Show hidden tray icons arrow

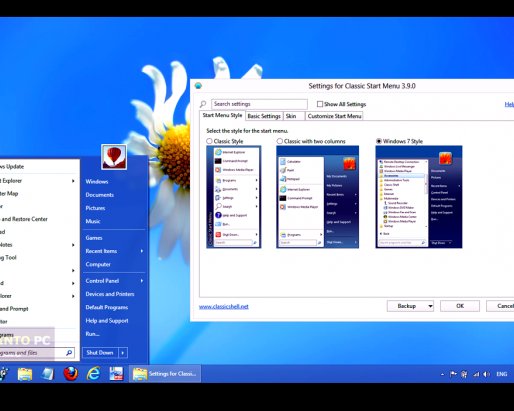[442, 374]
